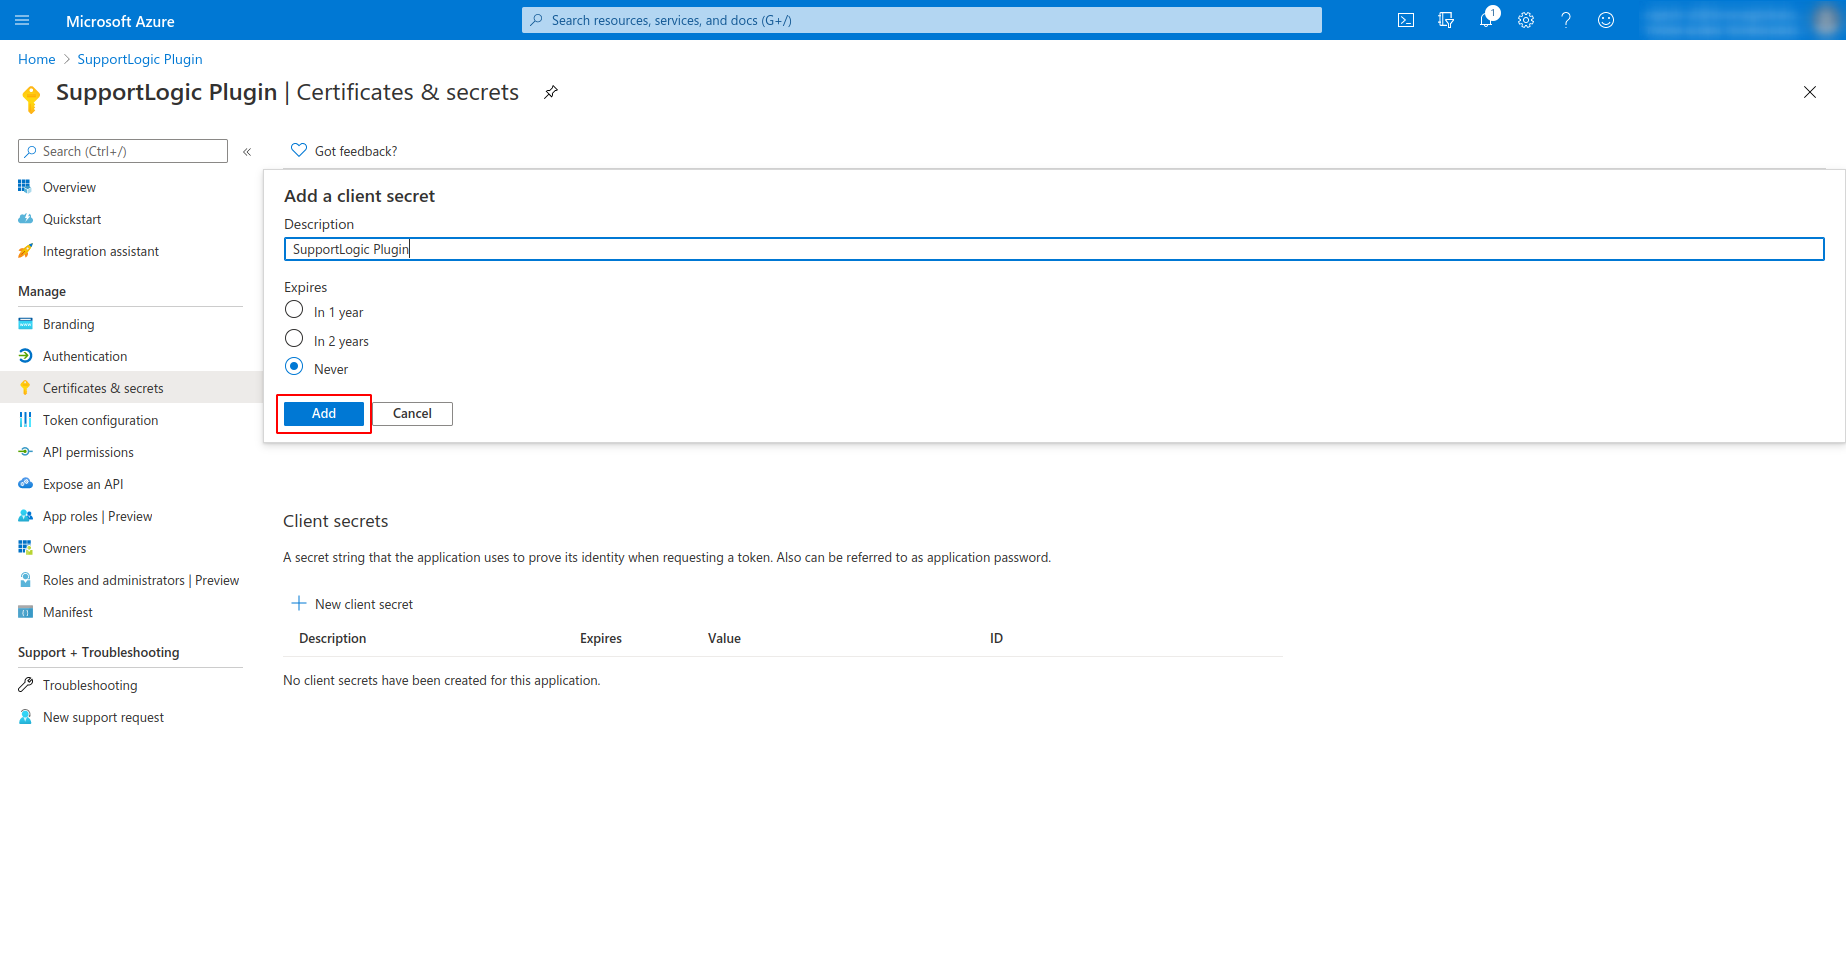Close the Certificates & secrets blade
Image resolution: width=1846 pixels, height=979 pixels.
[1810, 92]
